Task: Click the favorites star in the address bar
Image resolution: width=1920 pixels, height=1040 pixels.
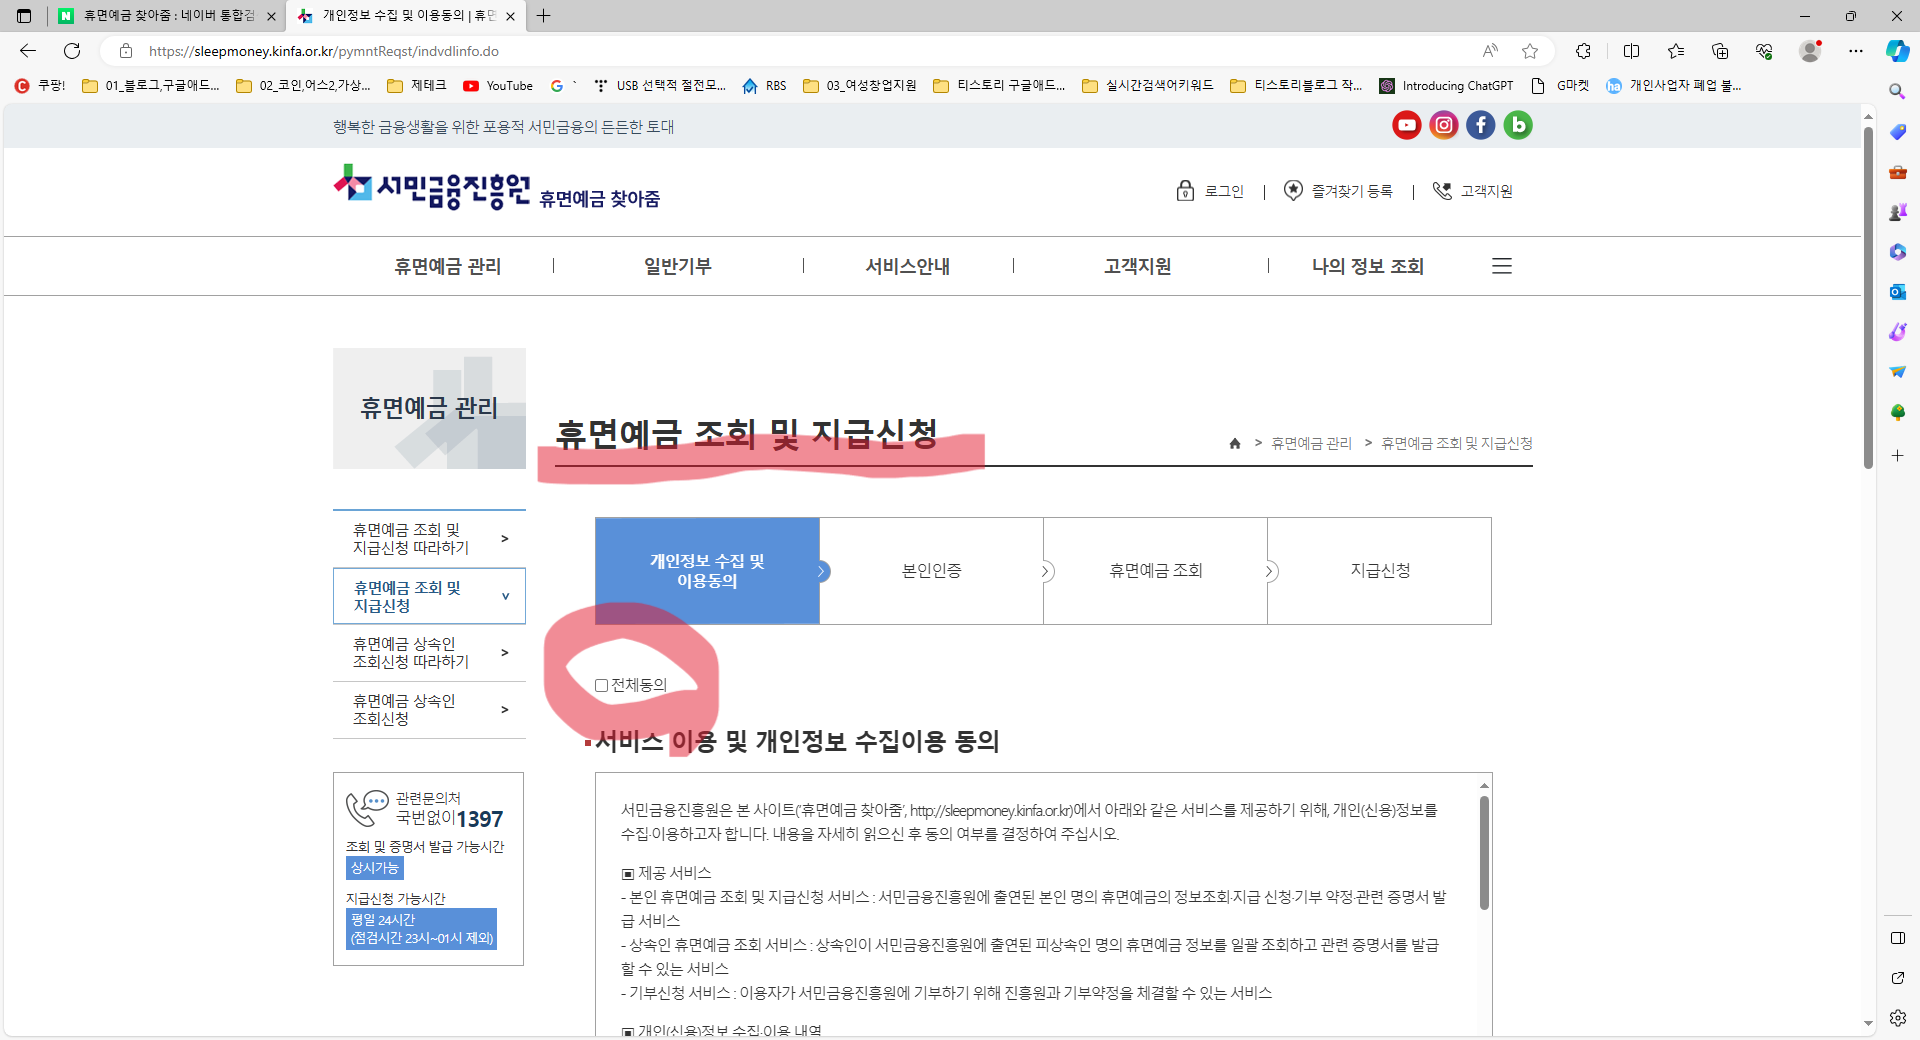Action: [1530, 51]
